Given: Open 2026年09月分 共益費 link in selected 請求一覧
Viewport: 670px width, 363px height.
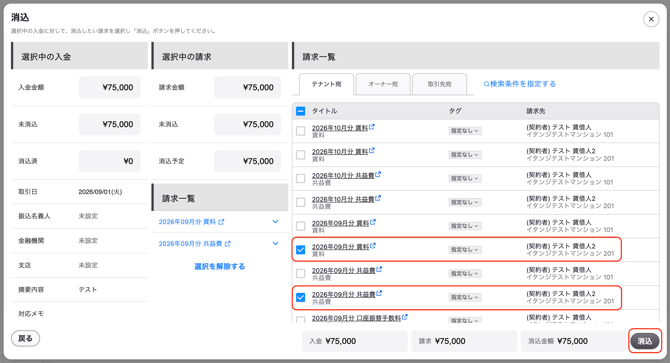Looking at the screenshot, I should pyautogui.click(x=190, y=244).
